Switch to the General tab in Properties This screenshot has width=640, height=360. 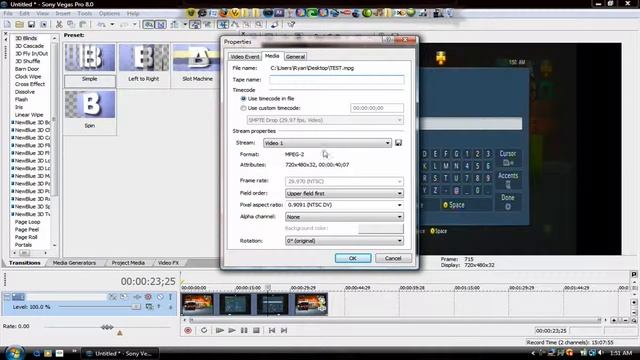[295, 57]
